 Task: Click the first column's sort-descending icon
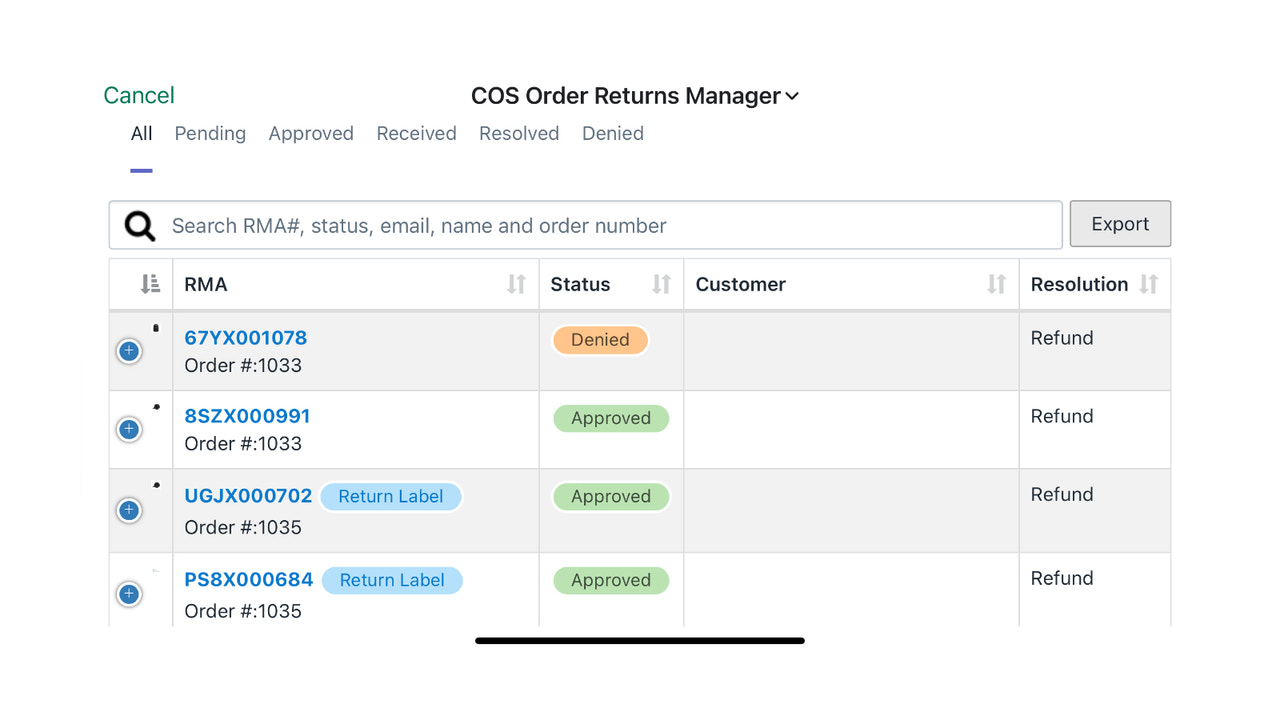click(150, 284)
